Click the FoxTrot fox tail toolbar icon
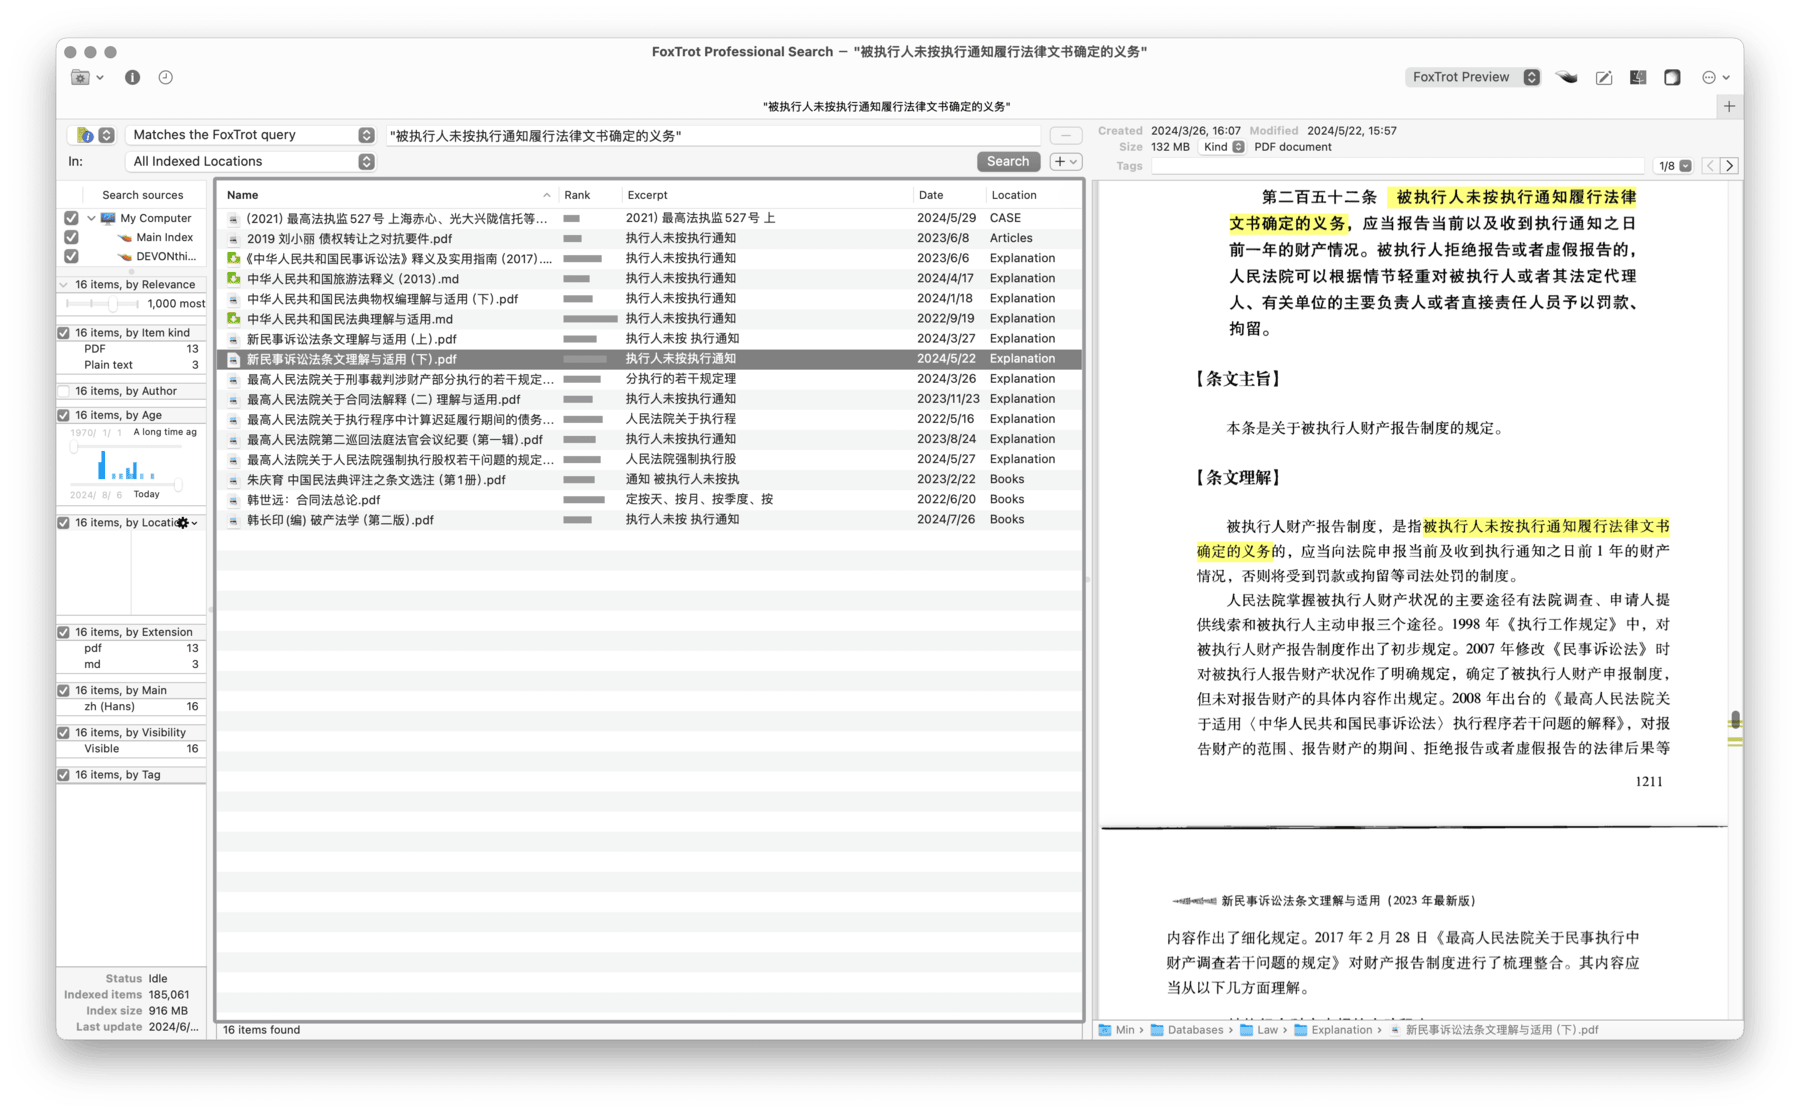Viewport: 1800px width, 1114px height. (x=1567, y=77)
